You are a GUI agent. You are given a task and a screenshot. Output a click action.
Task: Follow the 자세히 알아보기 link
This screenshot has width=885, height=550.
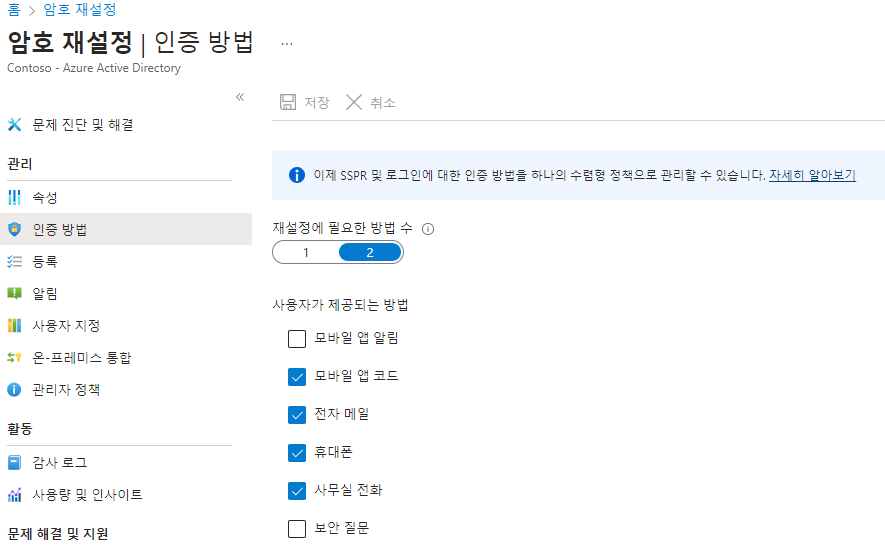pos(812,175)
